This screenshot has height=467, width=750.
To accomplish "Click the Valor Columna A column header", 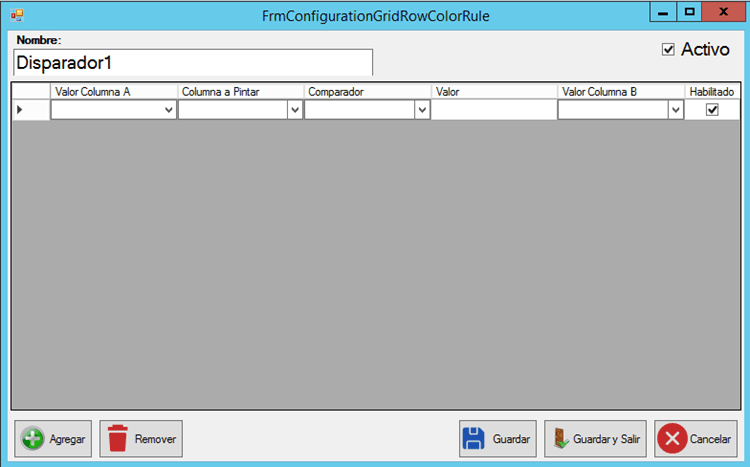I will [x=113, y=91].
